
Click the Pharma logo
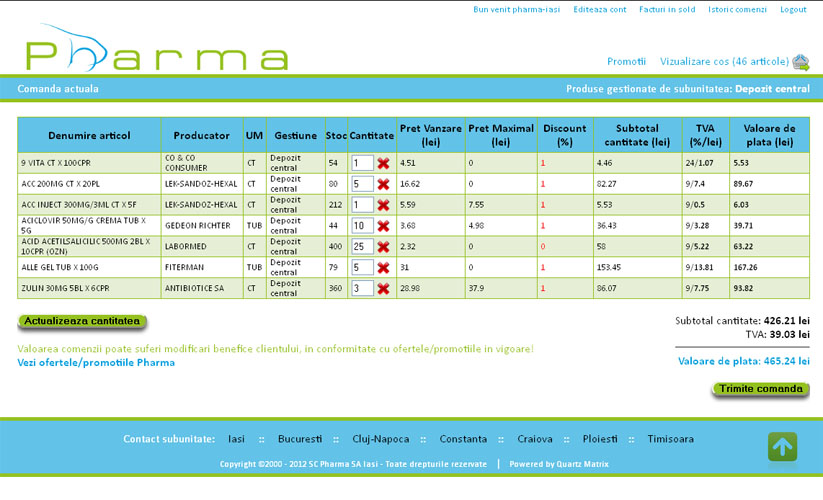click(155, 55)
